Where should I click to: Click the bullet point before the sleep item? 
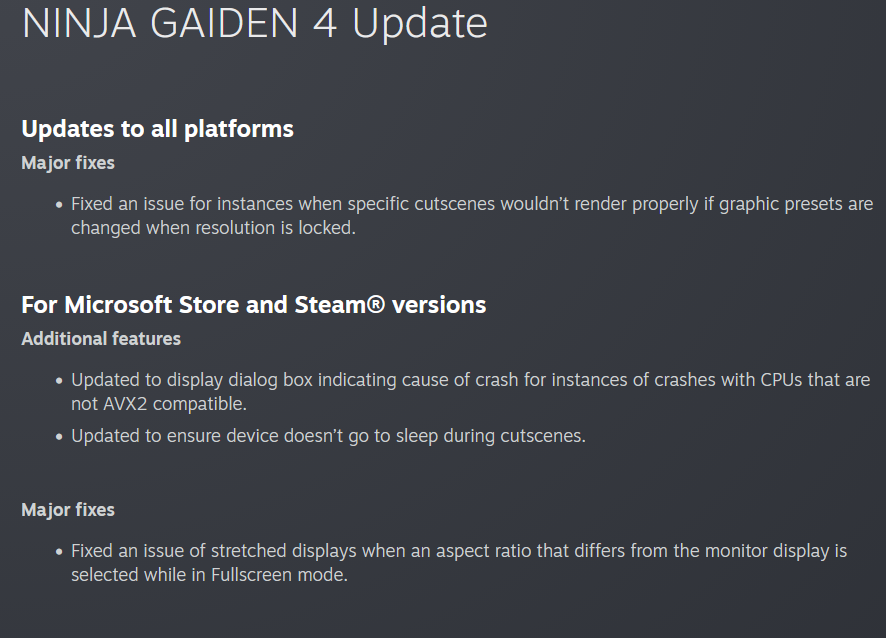(x=59, y=437)
